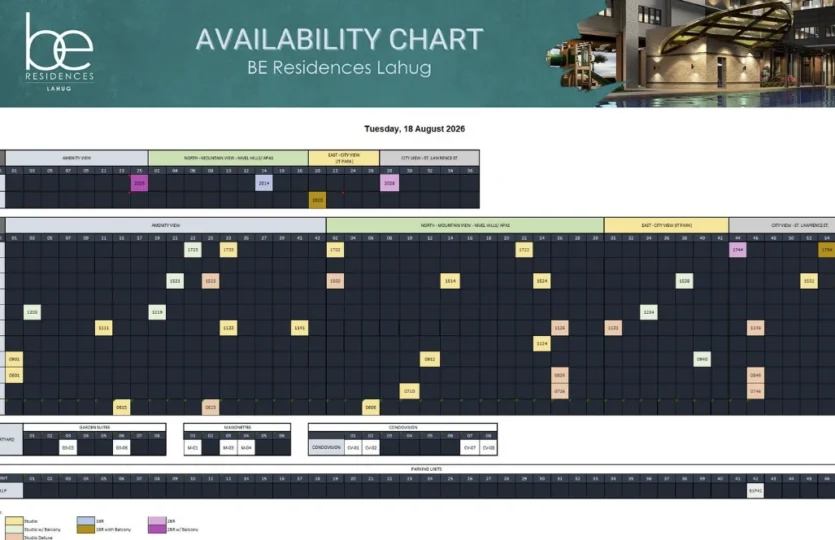The width and height of the screenshot is (835, 540).
Task: Select maisonette unit M-03
Action: click(228, 448)
